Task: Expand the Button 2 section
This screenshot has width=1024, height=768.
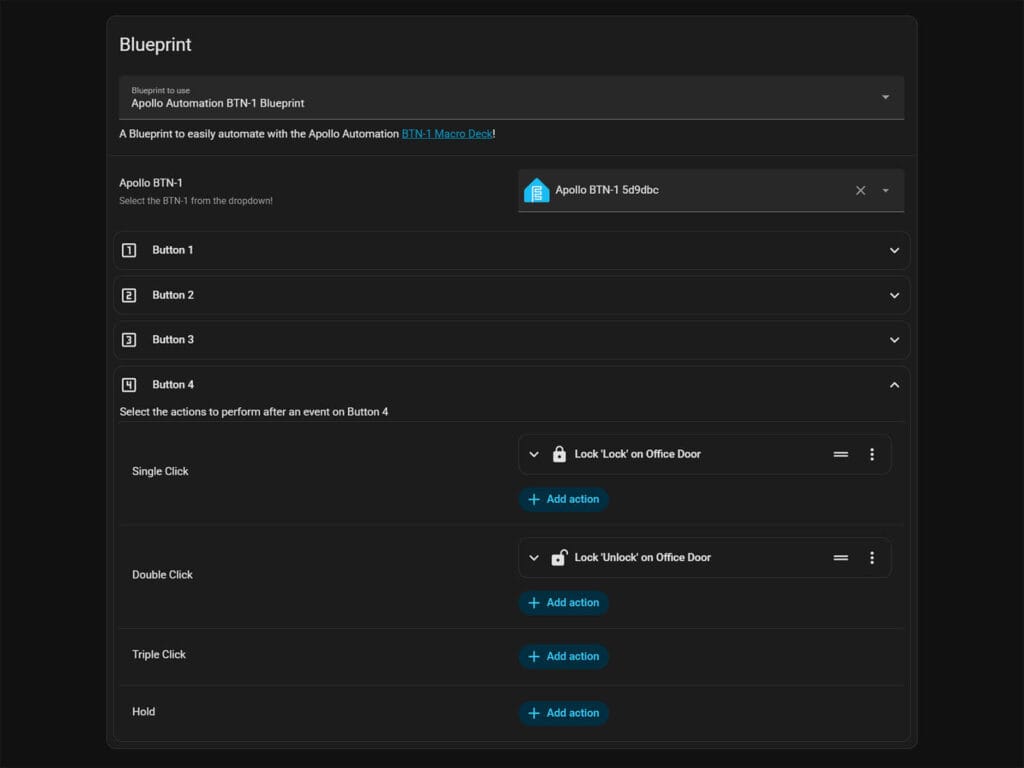Action: pos(894,295)
